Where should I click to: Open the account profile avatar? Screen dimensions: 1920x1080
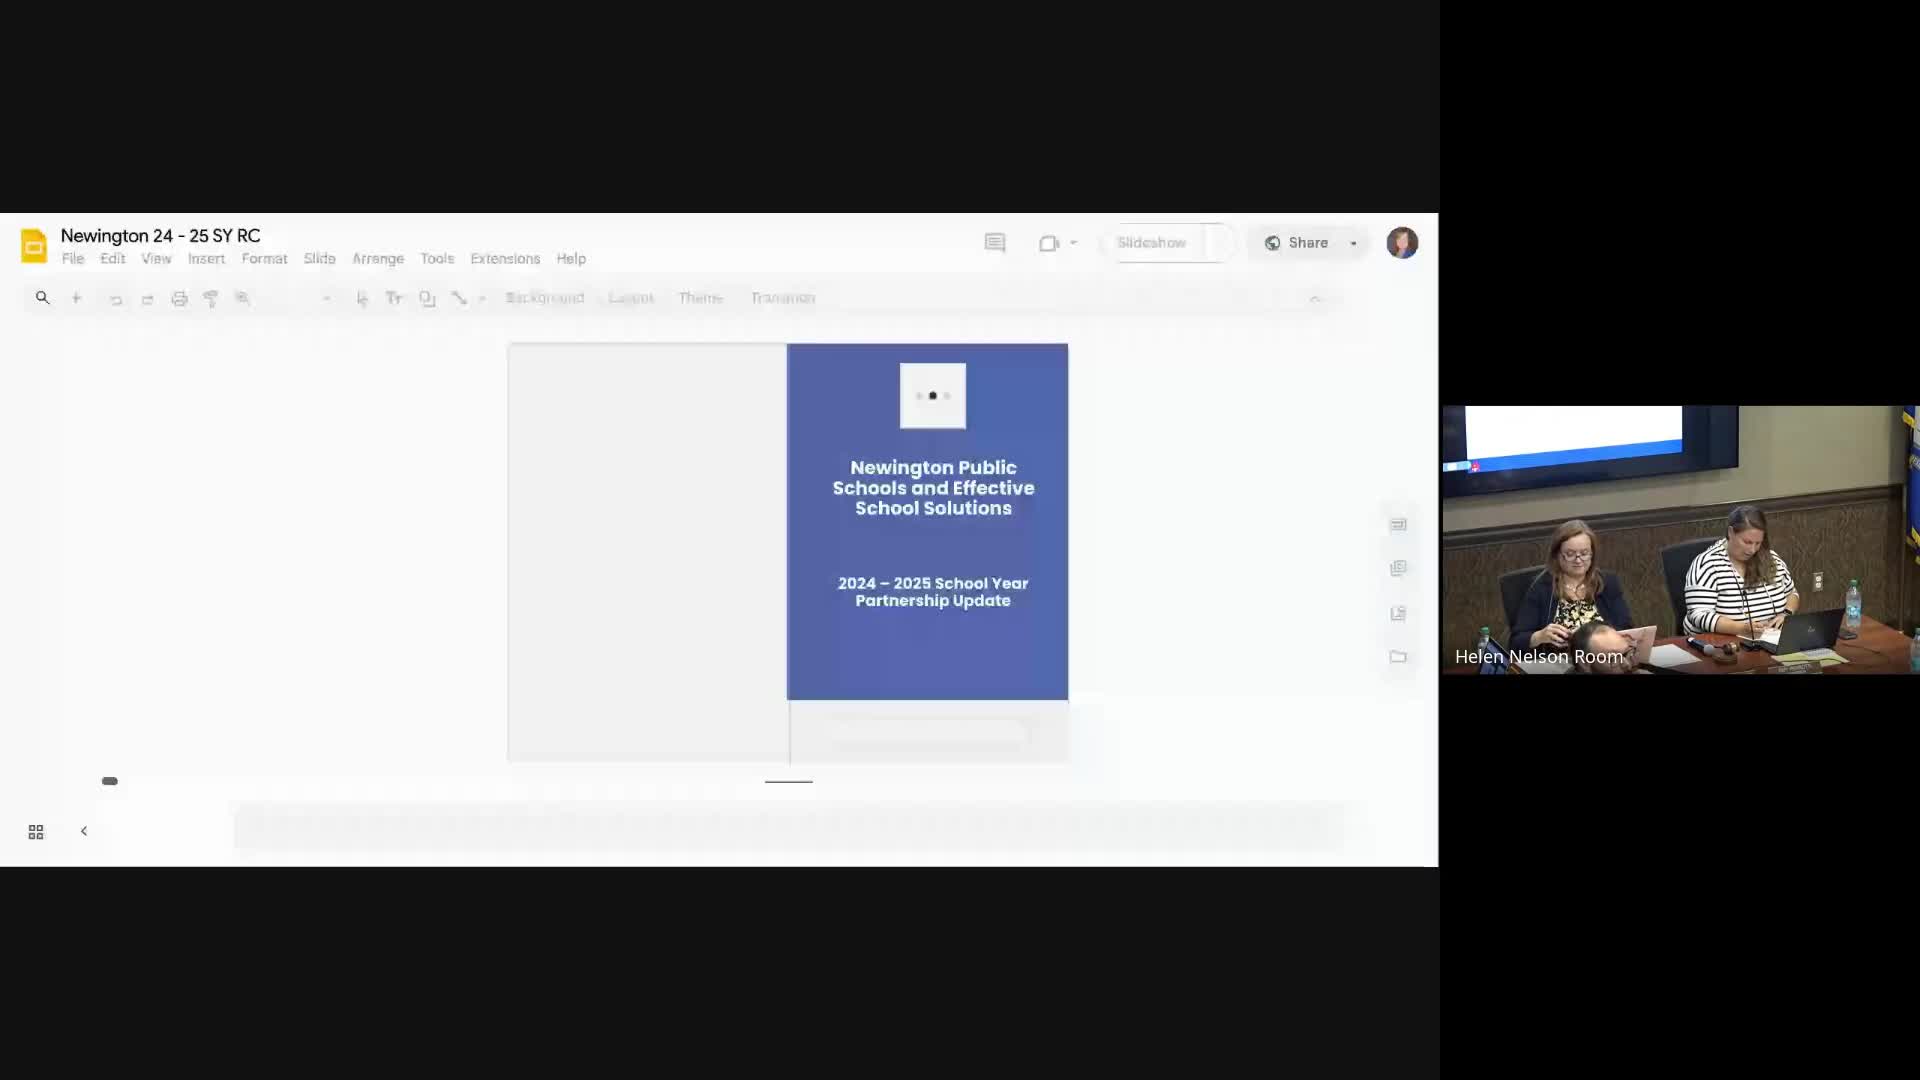[x=1402, y=243]
